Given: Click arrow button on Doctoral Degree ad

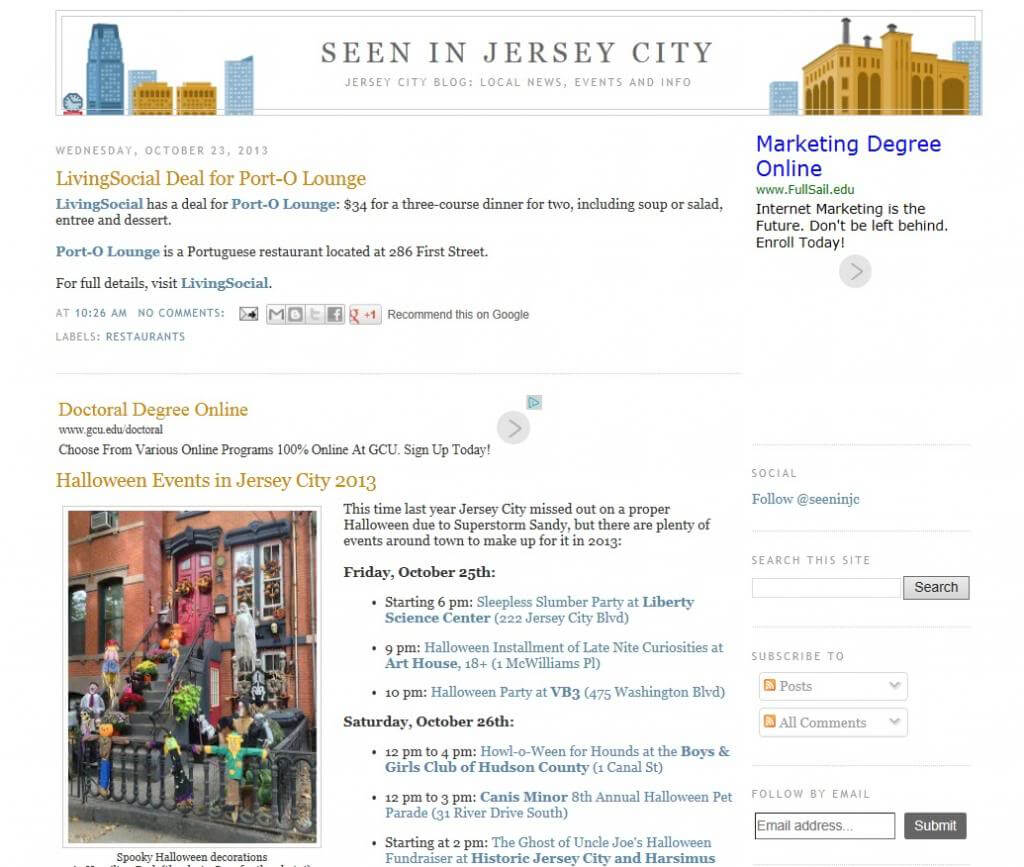Looking at the screenshot, I should [x=513, y=428].
